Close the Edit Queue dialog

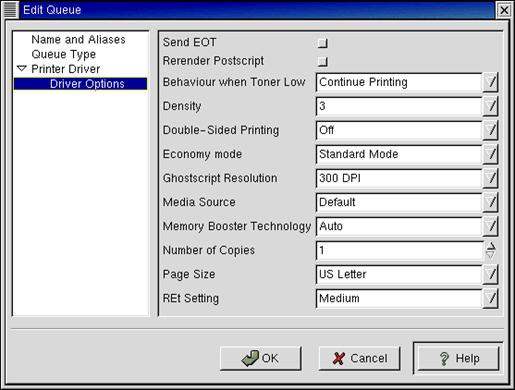pos(504,10)
